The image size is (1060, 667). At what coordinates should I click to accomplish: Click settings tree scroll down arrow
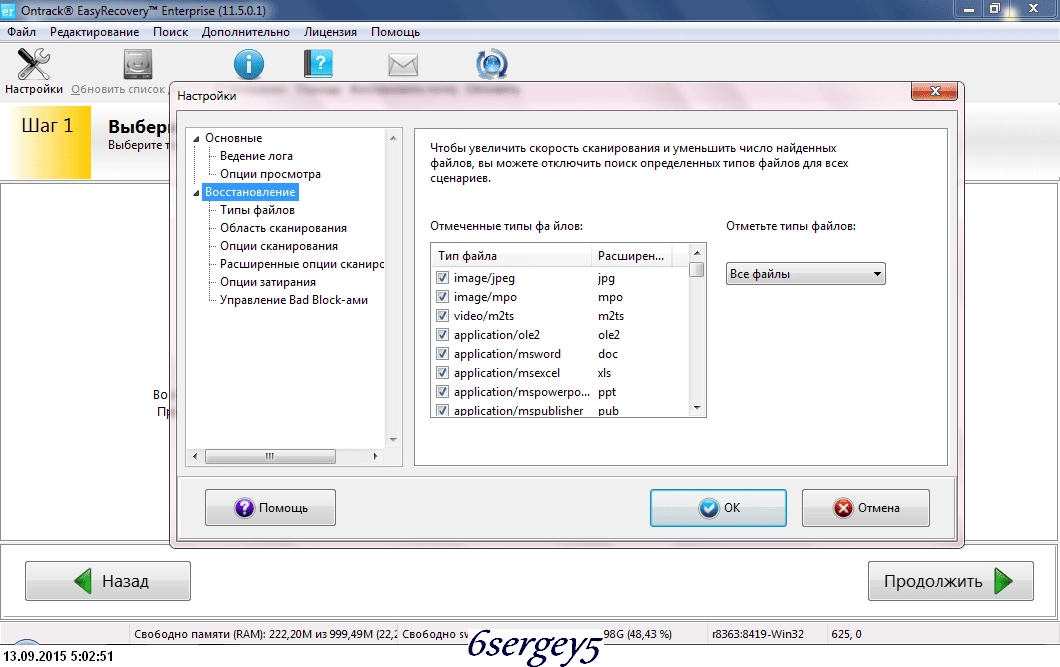[393, 440]
